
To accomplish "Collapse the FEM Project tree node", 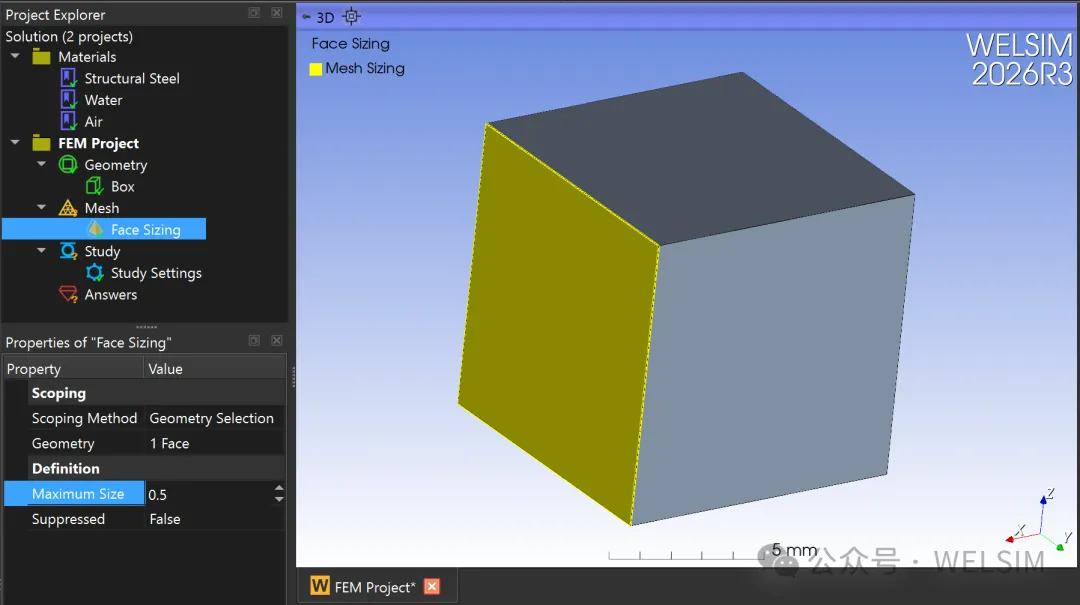I will point(15,143).
